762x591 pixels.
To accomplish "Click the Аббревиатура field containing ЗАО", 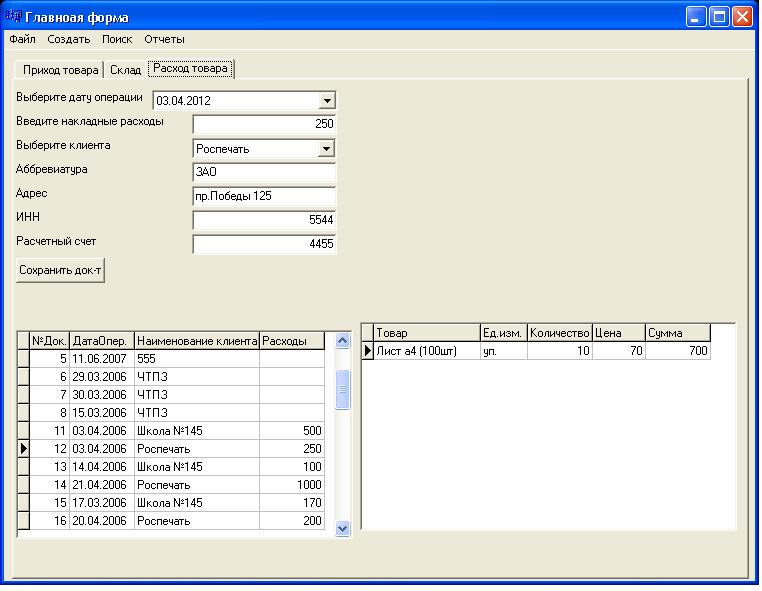I will (264, 172).
